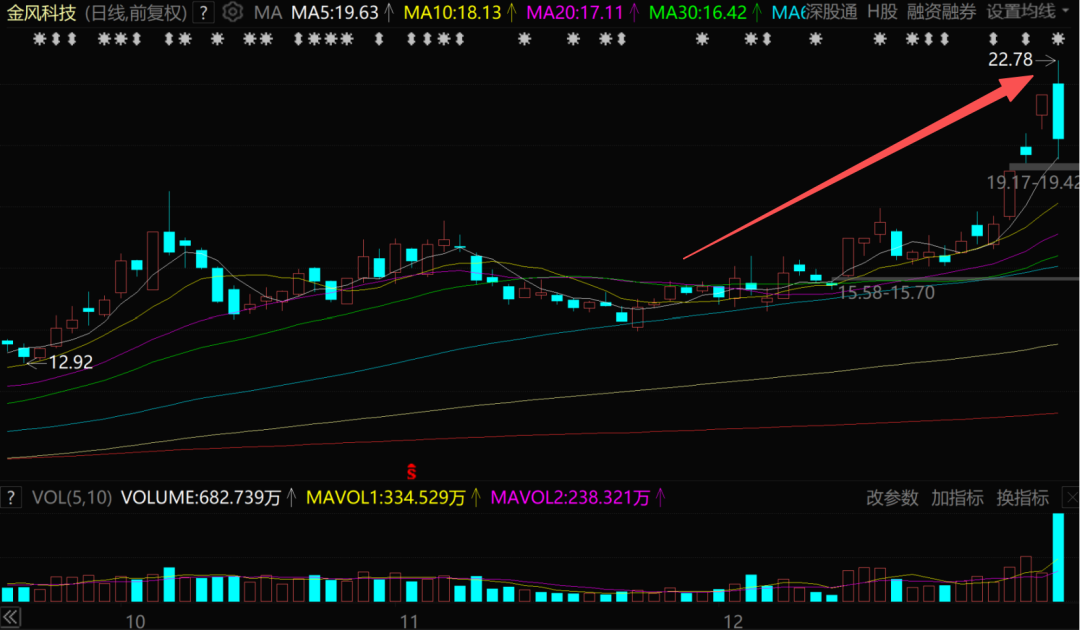Click the (日线,前复权) period label
The height and width of the screenshot is (630, 1080).
pyautogui.click(x=136, y=12)
